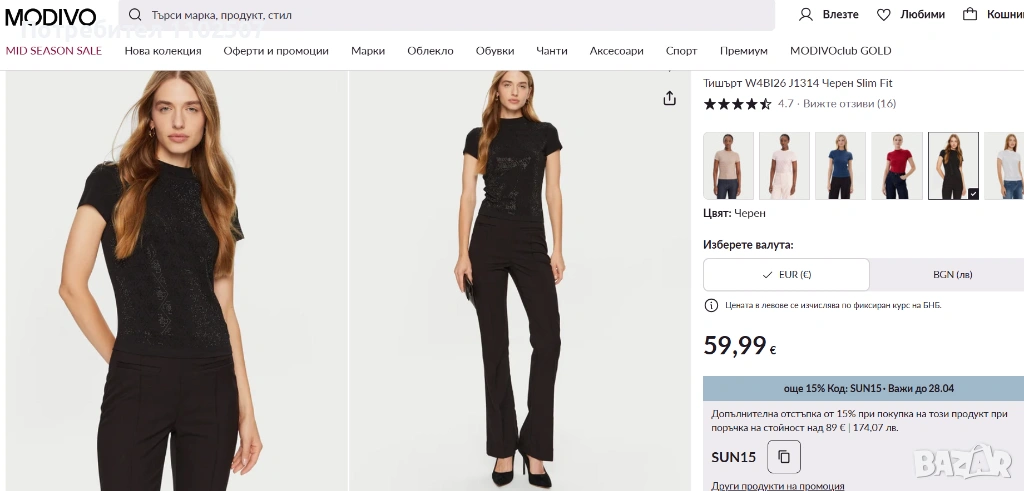Copy the SUN15 promo code
This screenshot has height=491, width=1024.
point(784,457)
